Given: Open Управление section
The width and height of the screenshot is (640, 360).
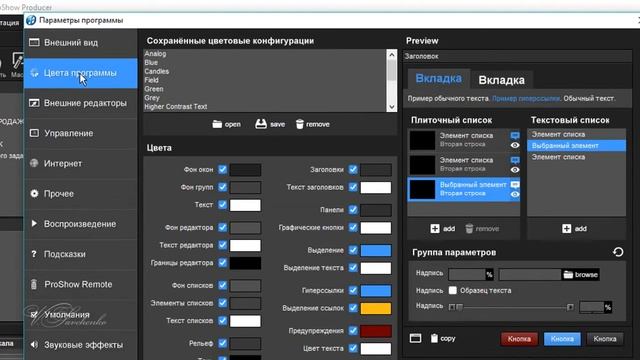Looking at the screenshot, I should coord(81,133).
